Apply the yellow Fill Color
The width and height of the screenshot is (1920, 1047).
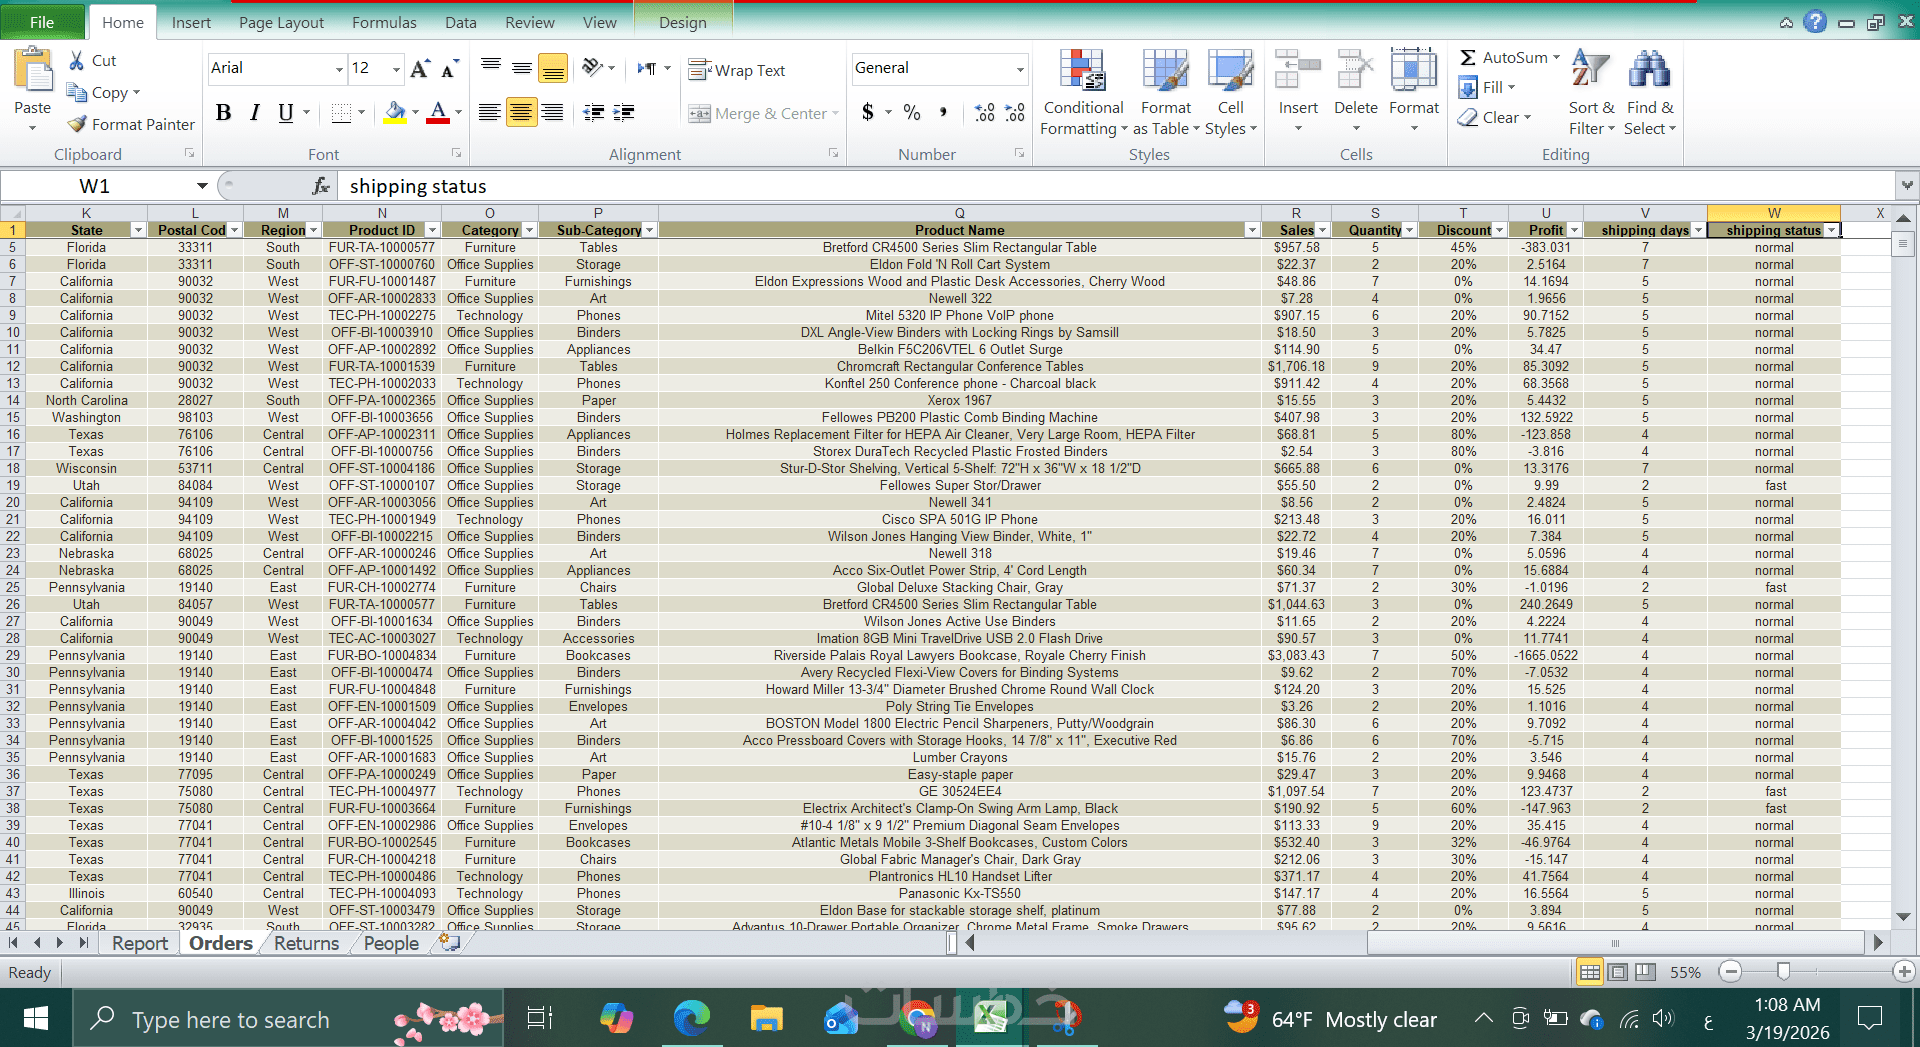click(x=396, y=112)
